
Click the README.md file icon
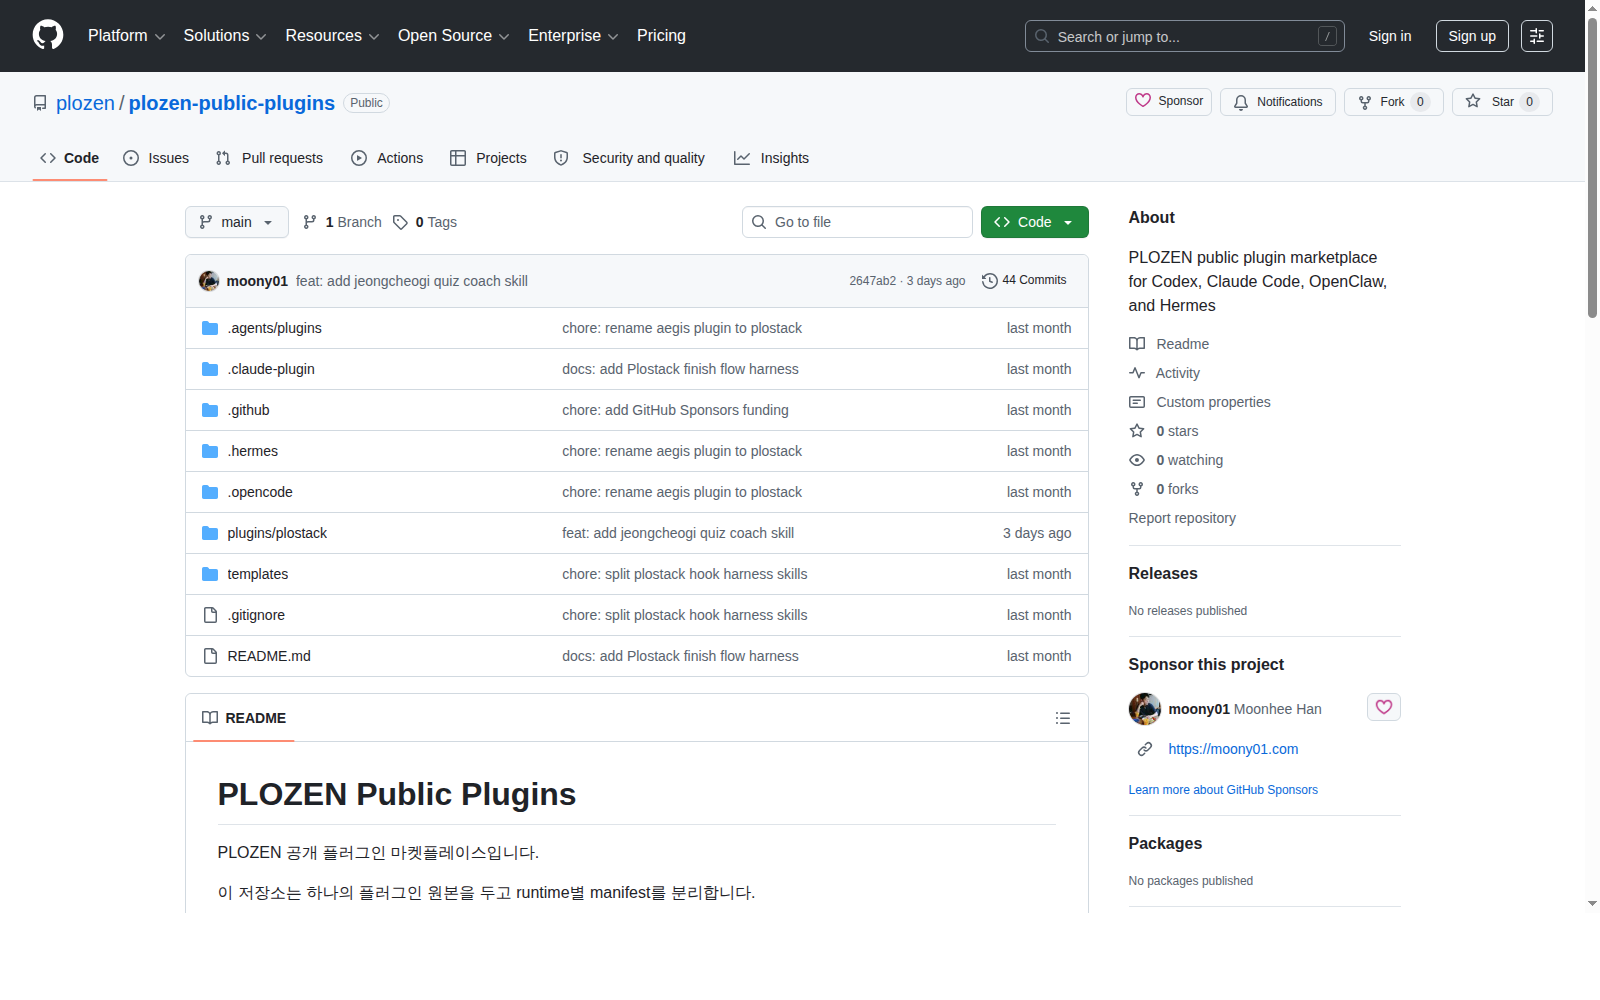click(x=210, y=656)
